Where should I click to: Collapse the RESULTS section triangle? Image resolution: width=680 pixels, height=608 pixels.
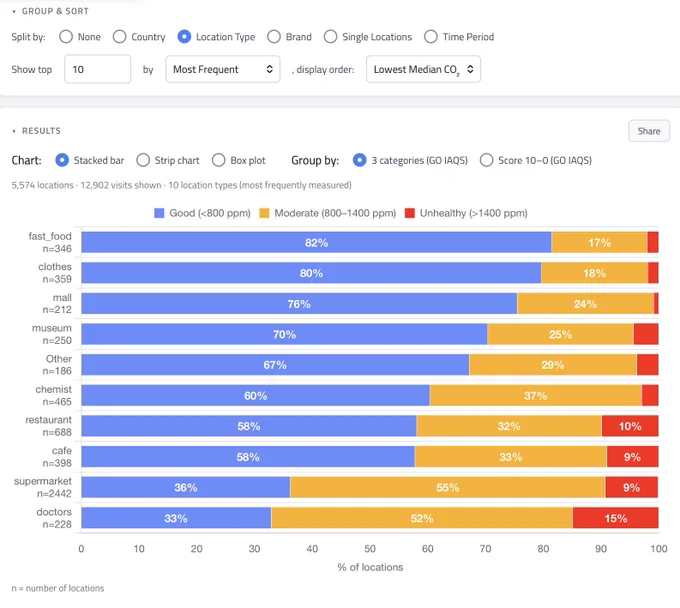(14, 131)
